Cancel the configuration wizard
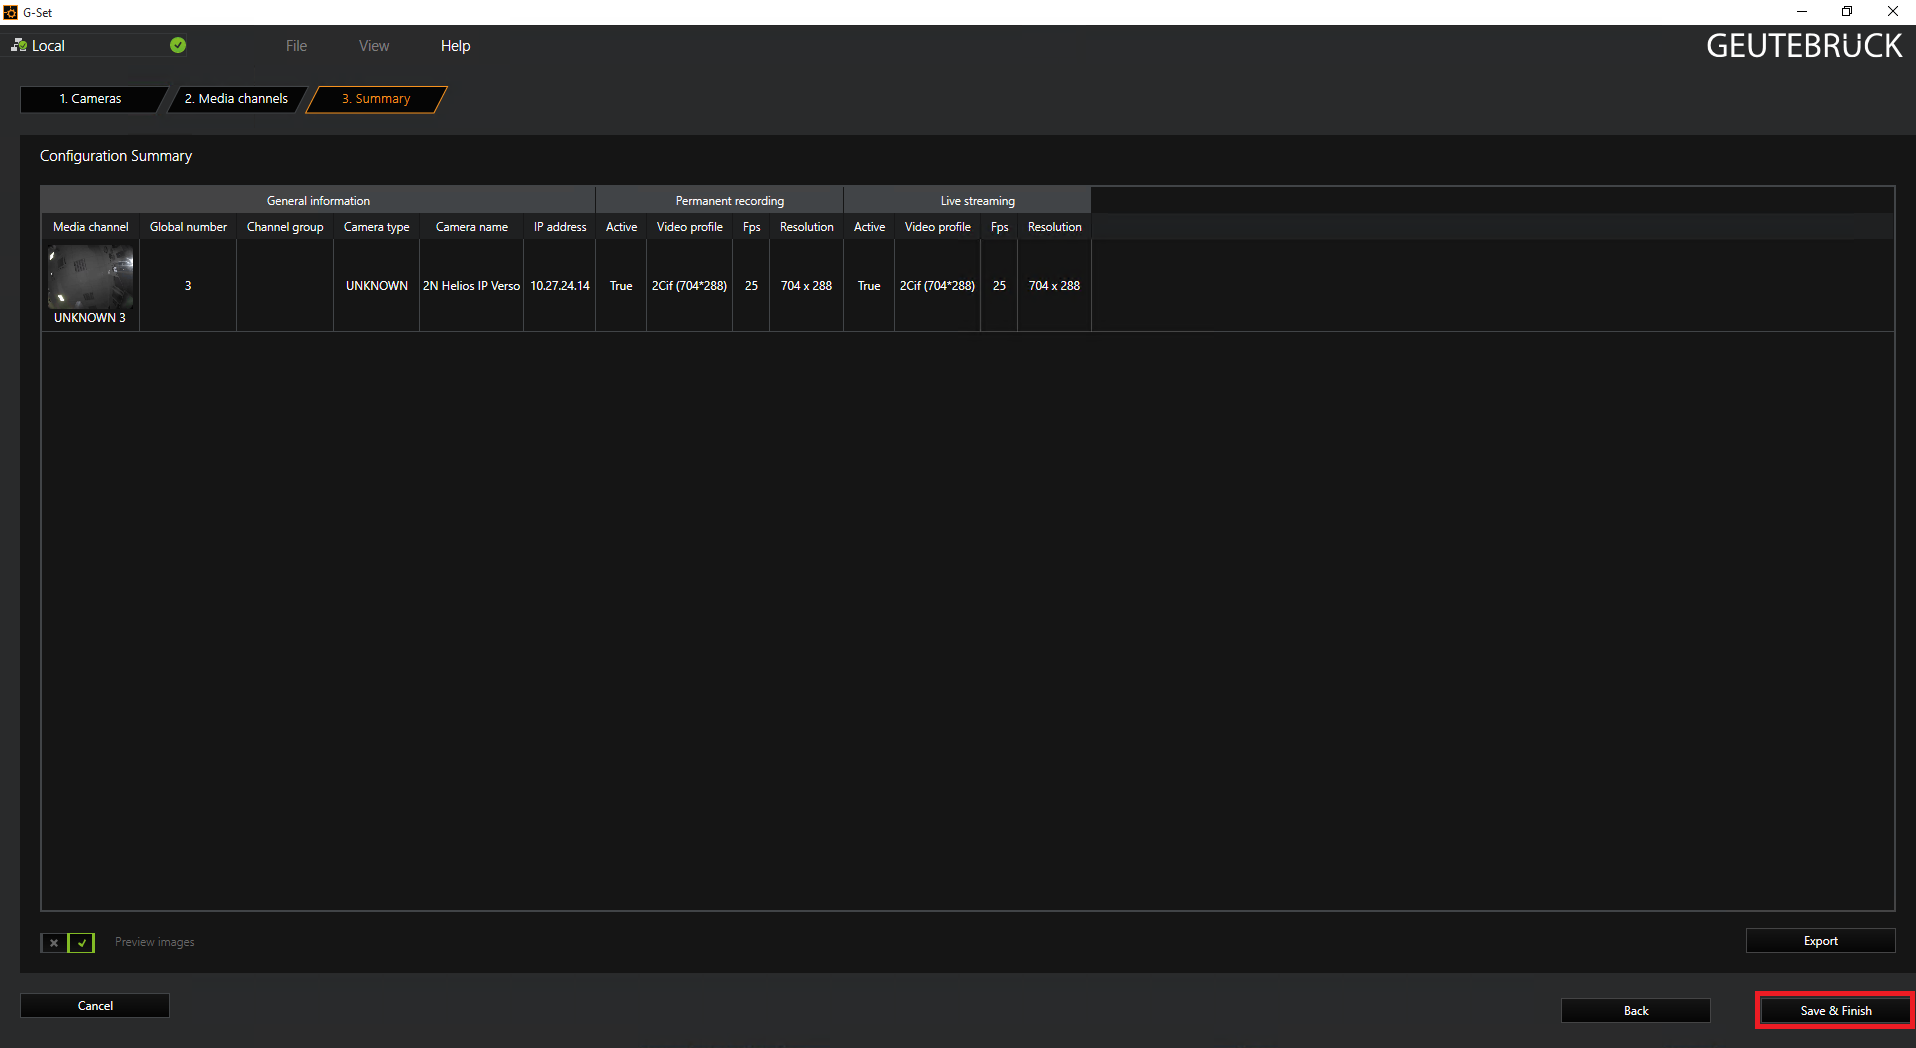1916x1048 pixels. [x=95, y=1005]
